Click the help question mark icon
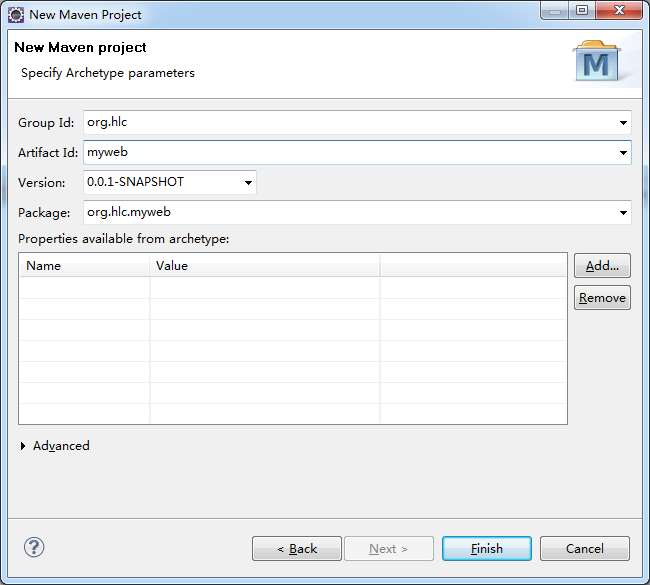650x585 pixels. [34, 547]
